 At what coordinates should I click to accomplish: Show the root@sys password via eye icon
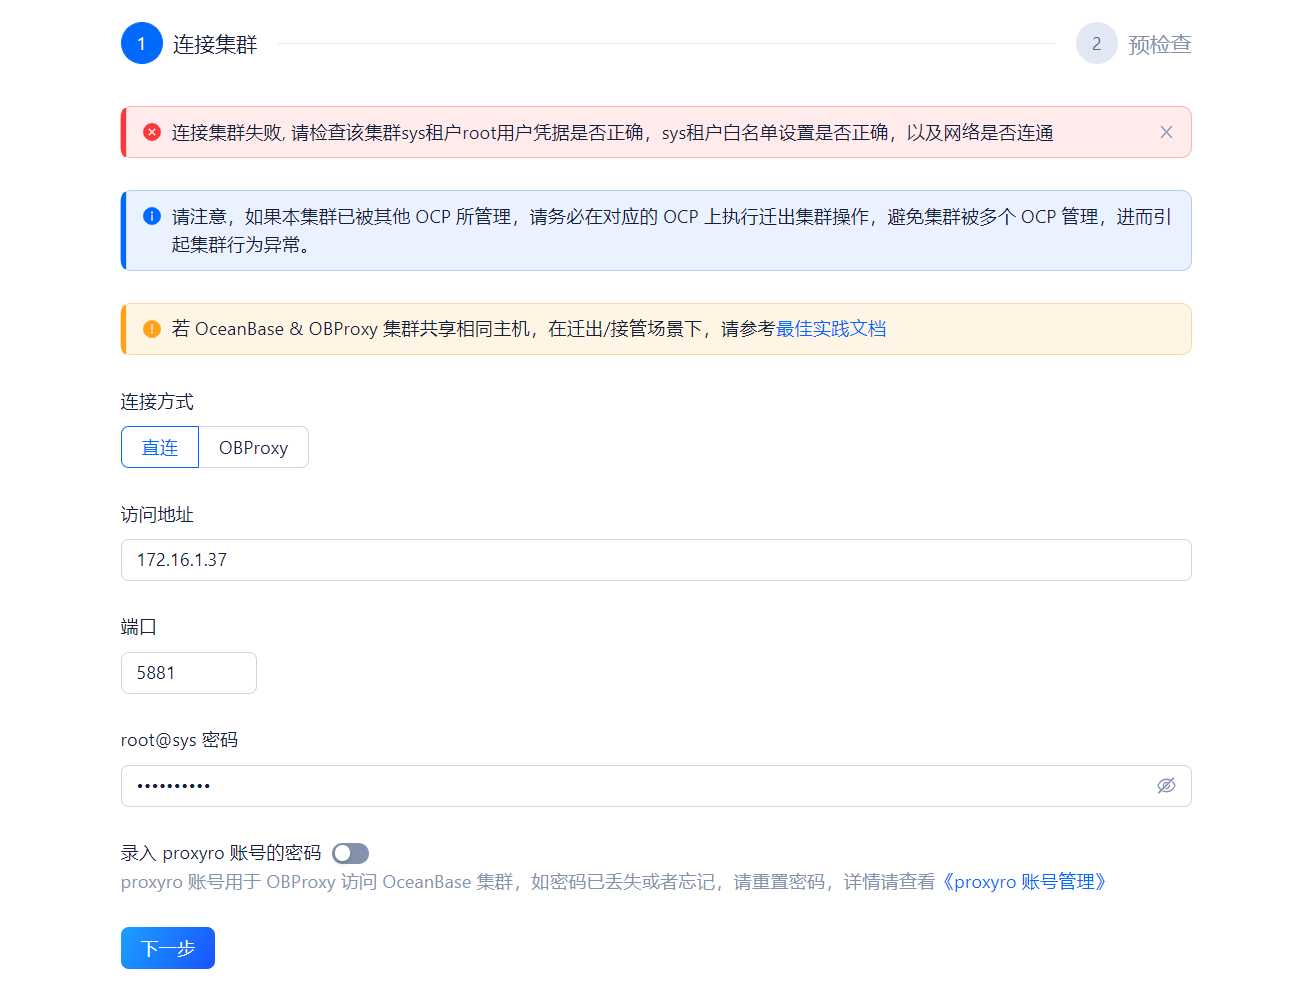[1166, 786]
